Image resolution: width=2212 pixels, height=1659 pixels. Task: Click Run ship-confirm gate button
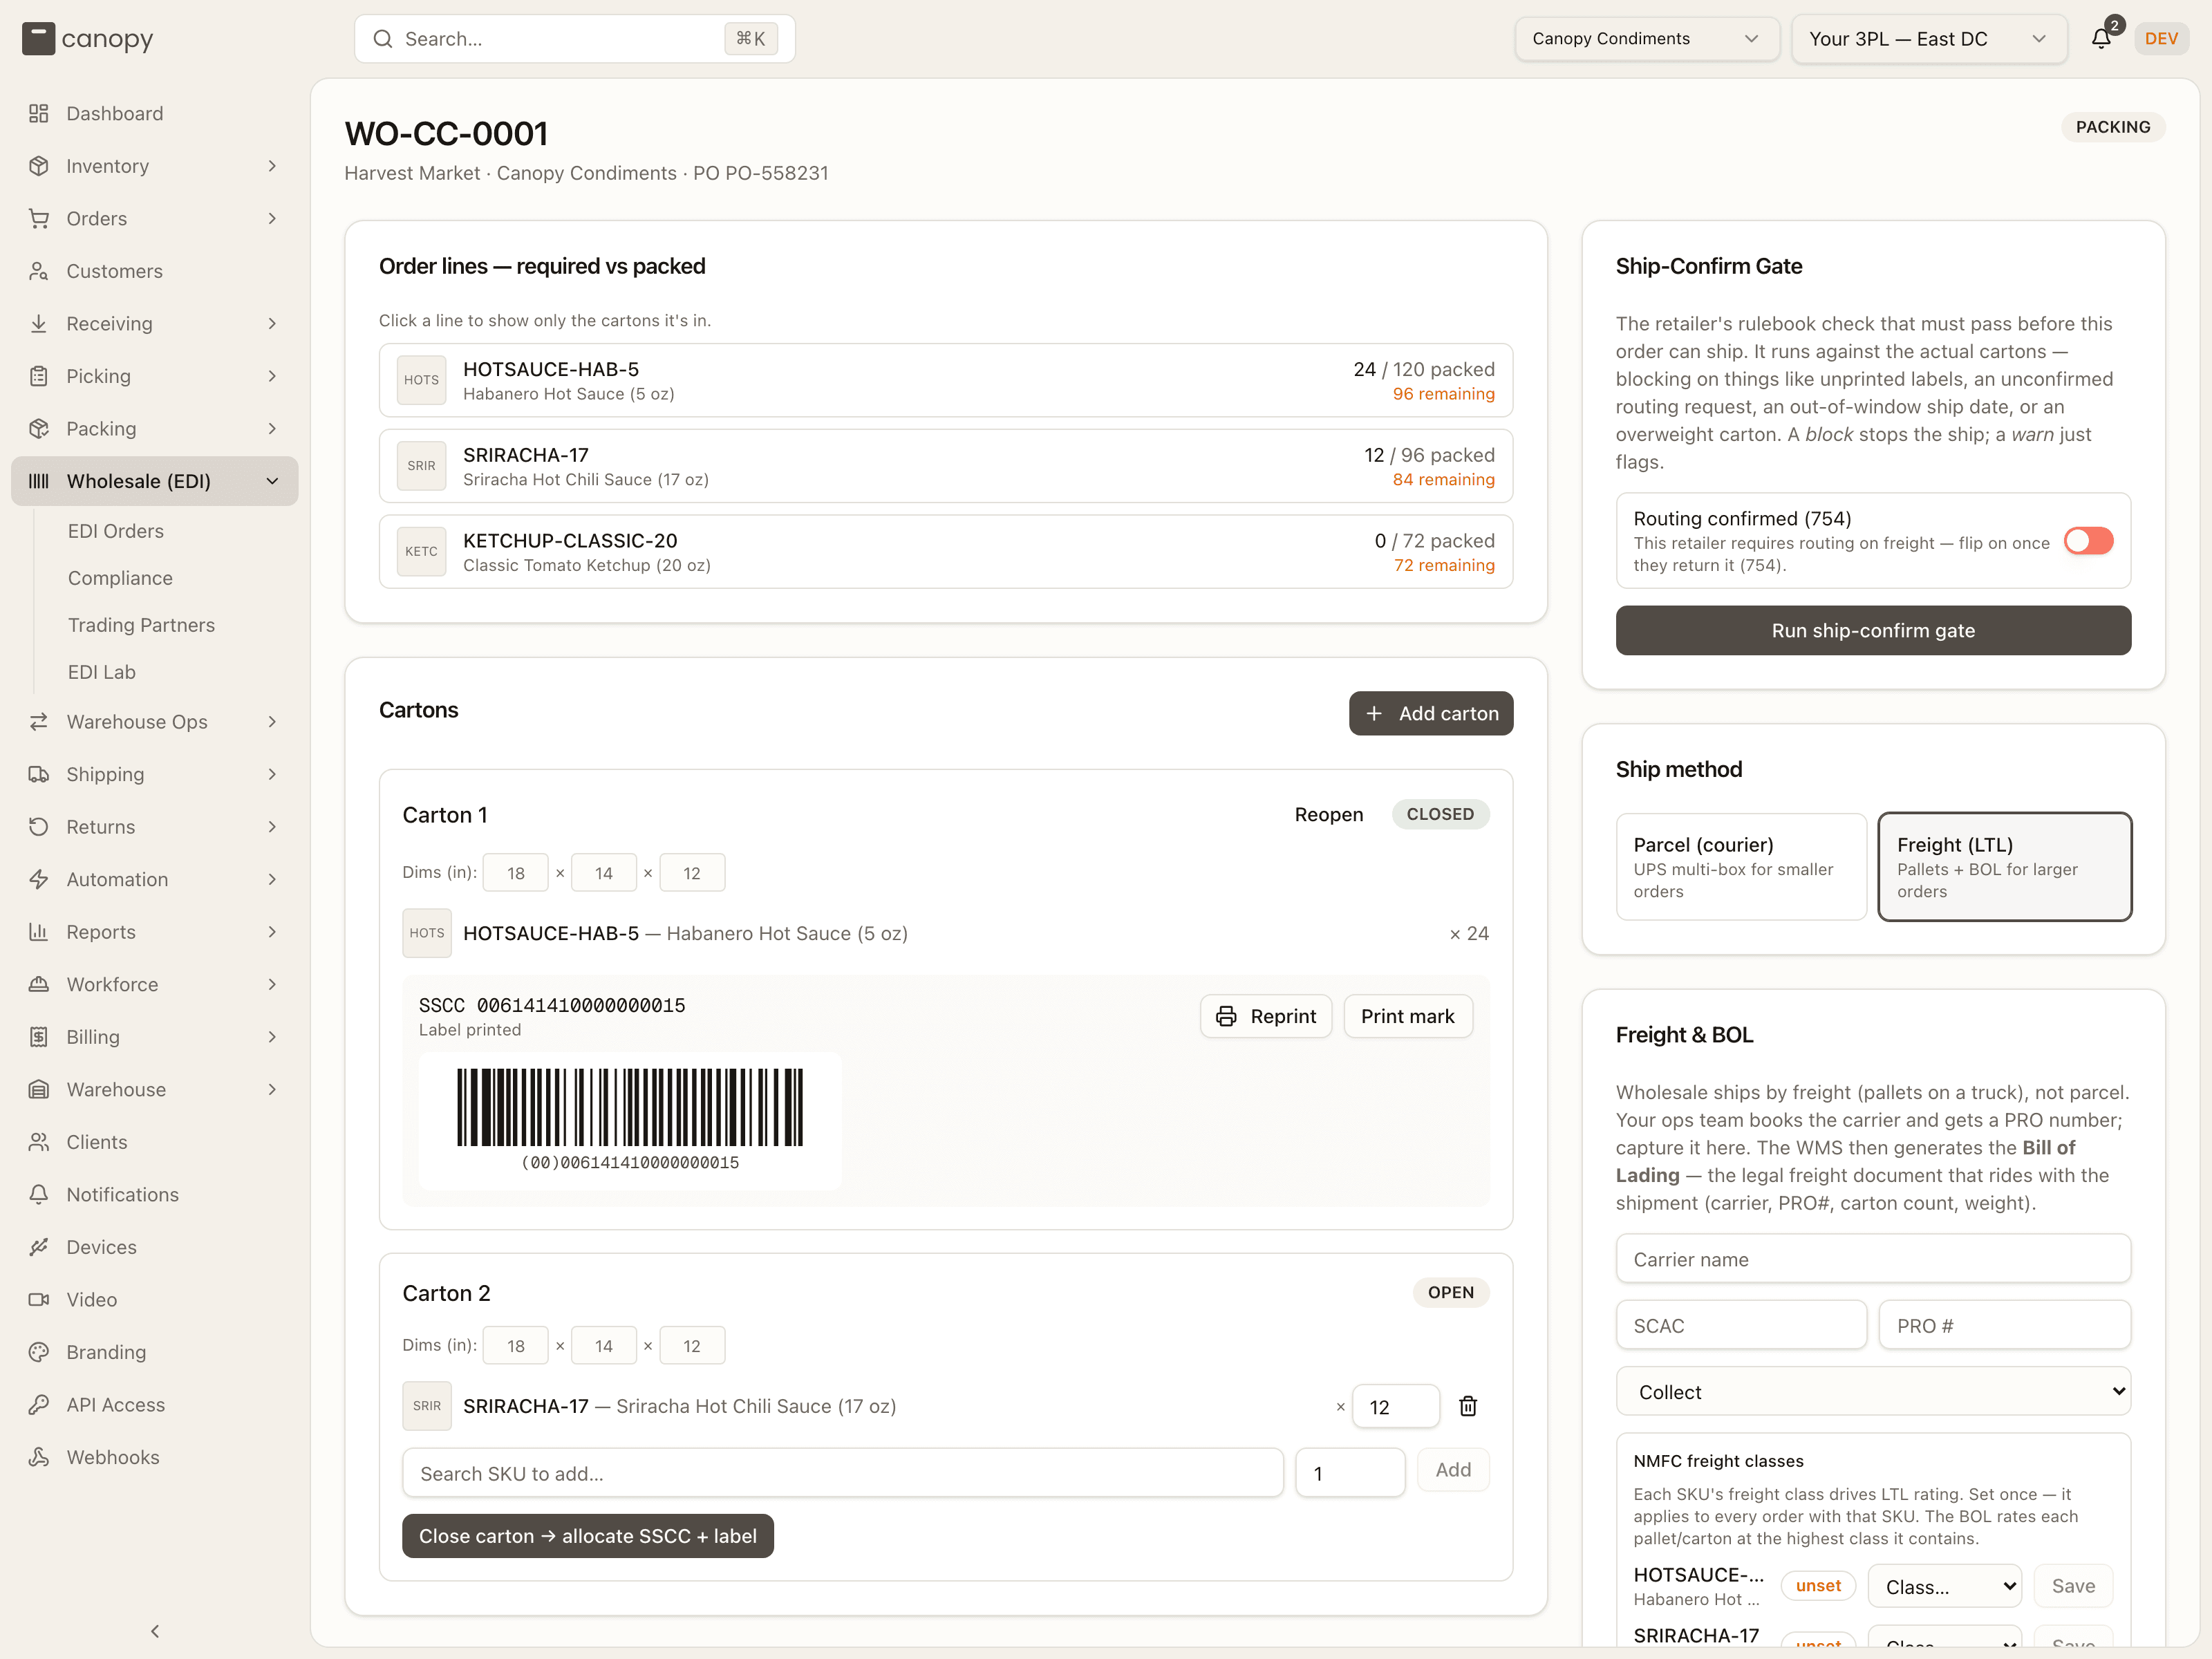[x=1873, y=631]
